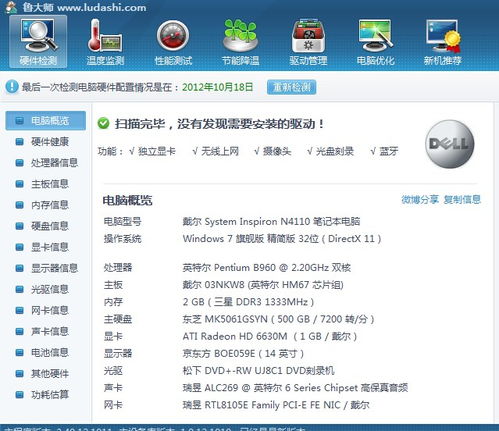The height and width of the screenshot is (431, 499).
Task: Open 电池信息 sidebar item
Action: [x=46, y=352]
